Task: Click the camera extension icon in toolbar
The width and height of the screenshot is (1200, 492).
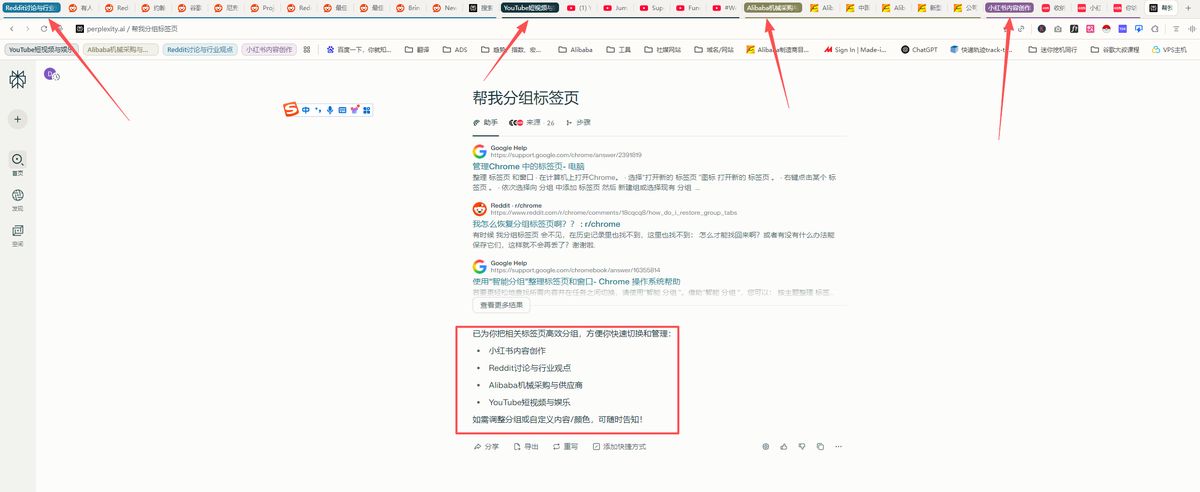Action: point(1058,29)
